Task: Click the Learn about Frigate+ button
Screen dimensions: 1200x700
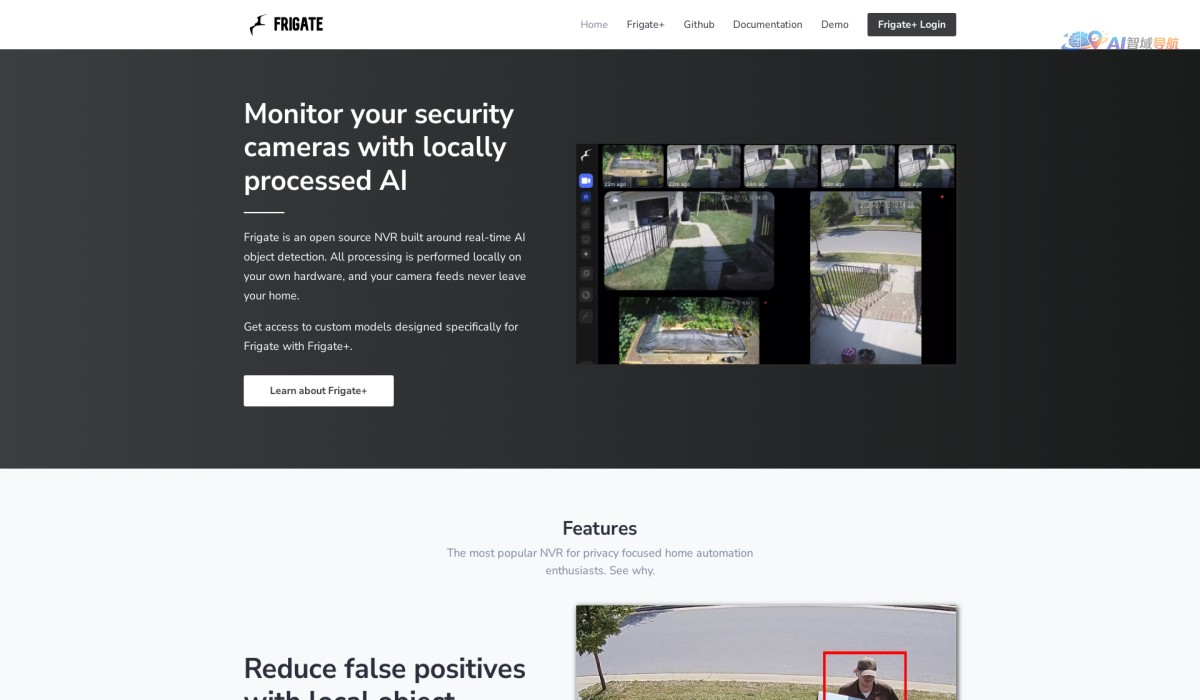Action: (x=318, y=391)
